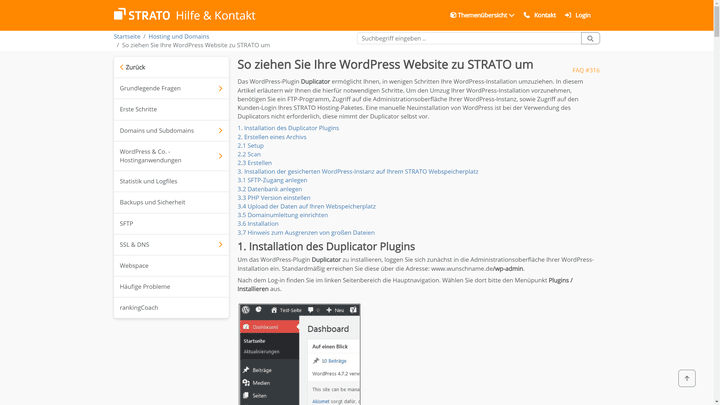Expand the Grundlegende Fragen chevron
Viewport: 720px width, 405px height.
[x=220, y=88]
